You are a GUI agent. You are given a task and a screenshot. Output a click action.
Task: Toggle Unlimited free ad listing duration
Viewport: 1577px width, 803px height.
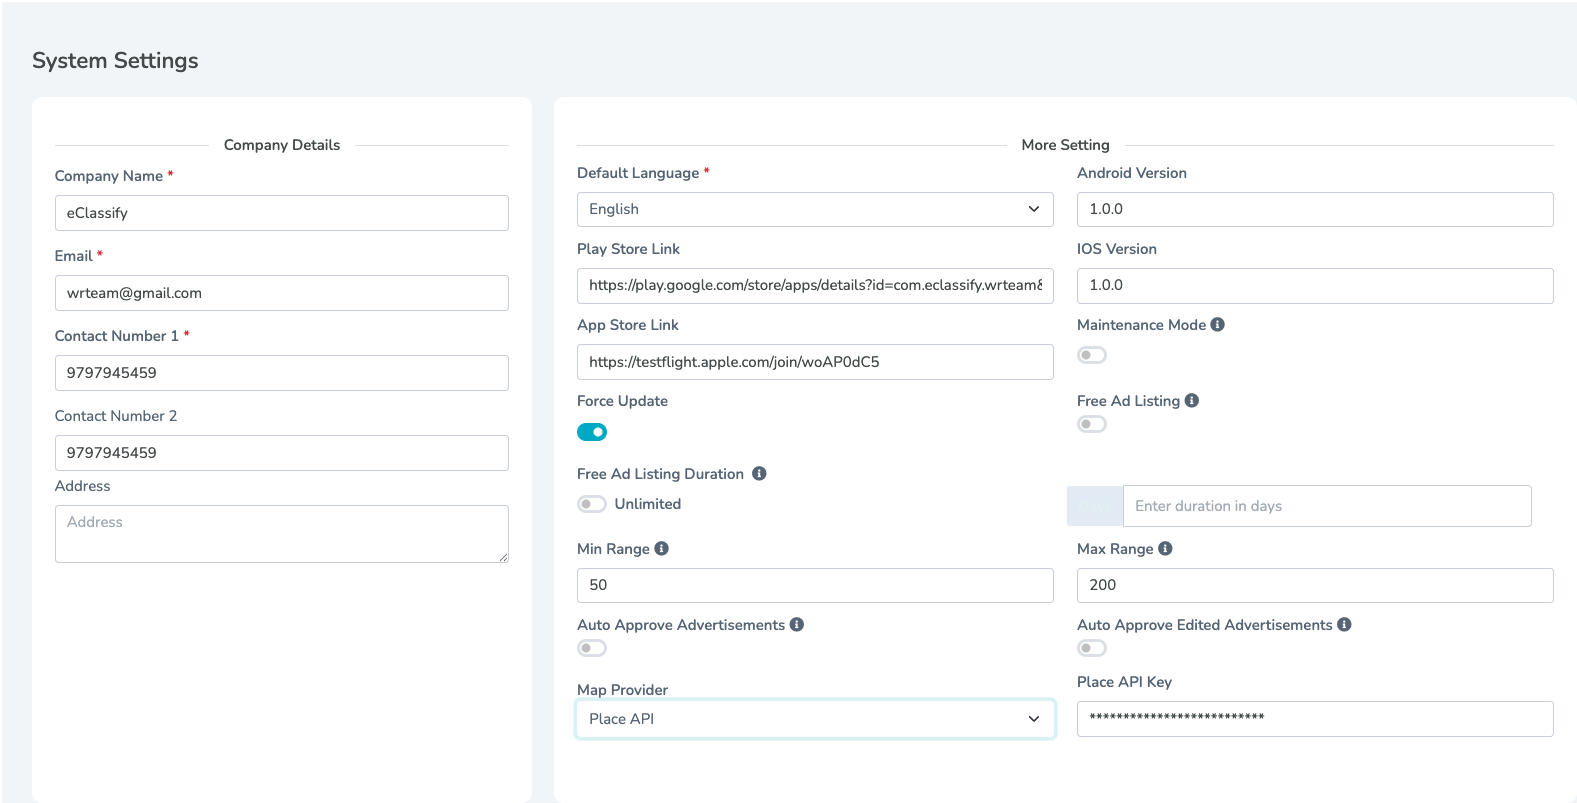tap(592, 504)
